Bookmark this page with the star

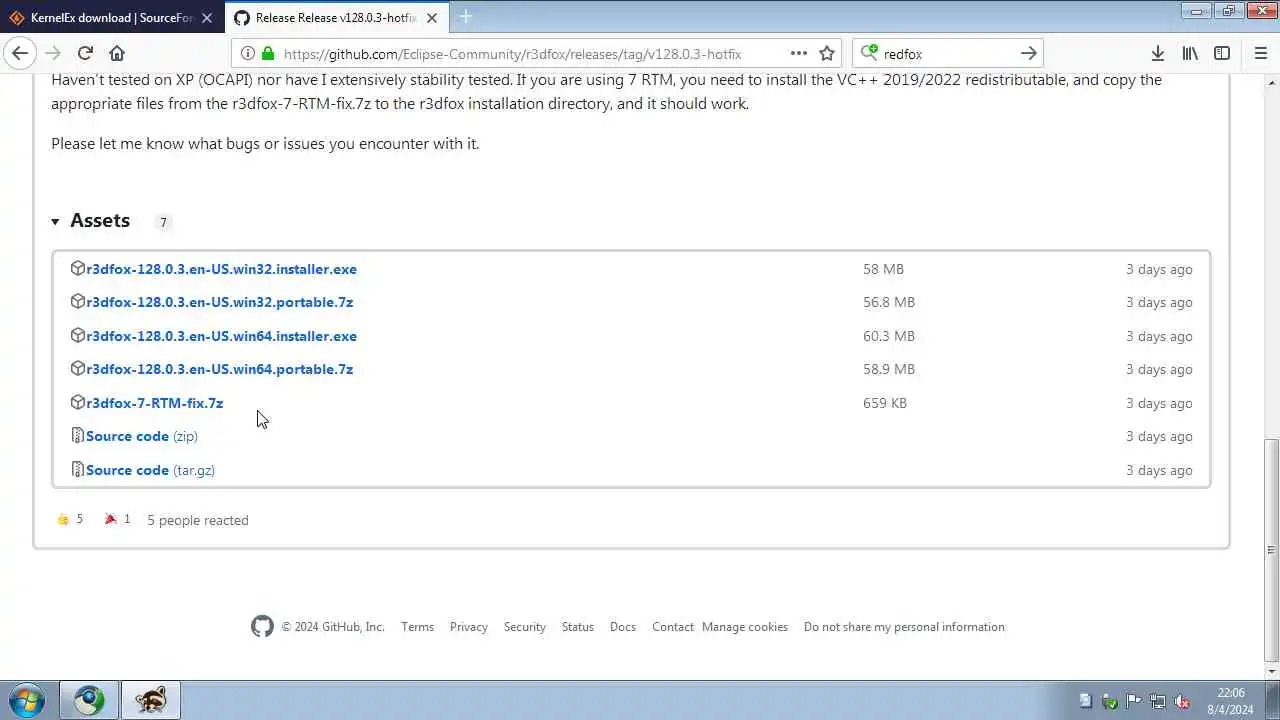(x=827, y=54)
